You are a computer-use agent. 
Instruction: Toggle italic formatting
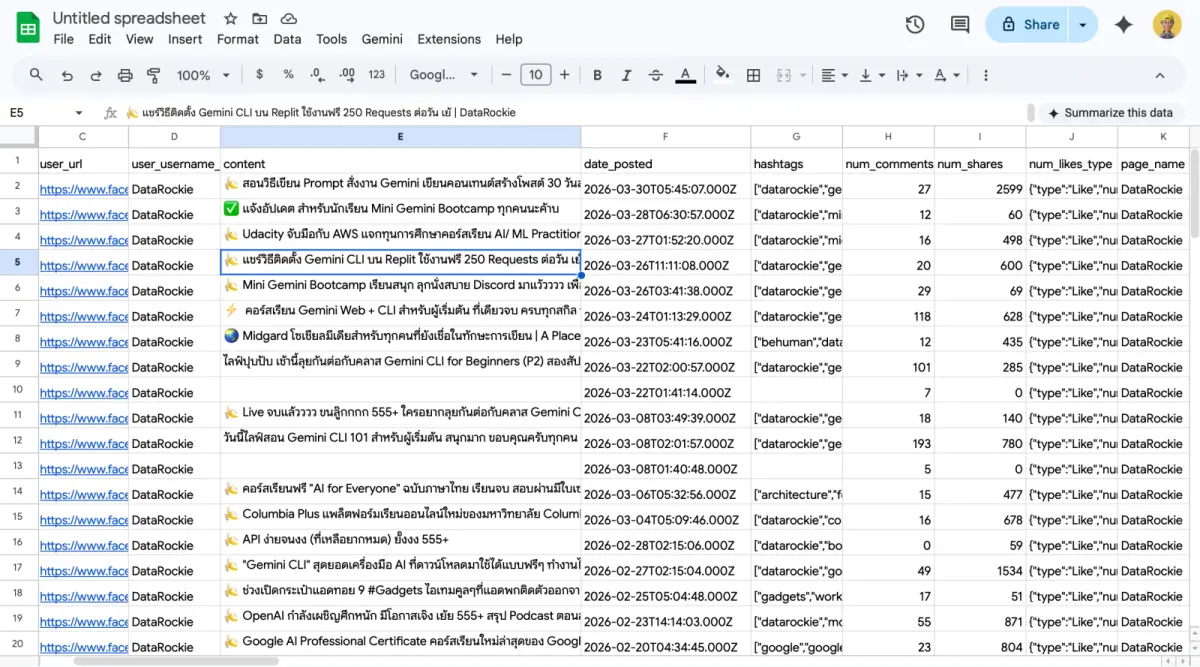[625, 74]
